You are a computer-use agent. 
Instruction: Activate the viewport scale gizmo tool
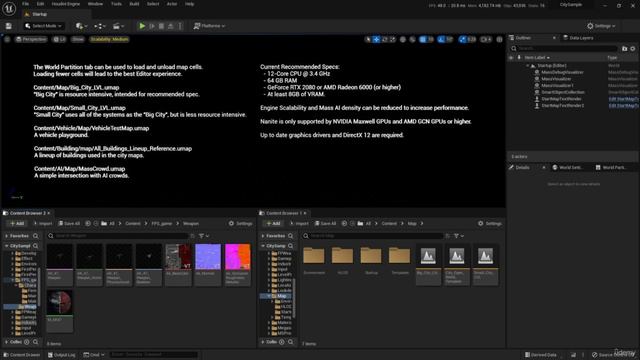tap(392, 39)
